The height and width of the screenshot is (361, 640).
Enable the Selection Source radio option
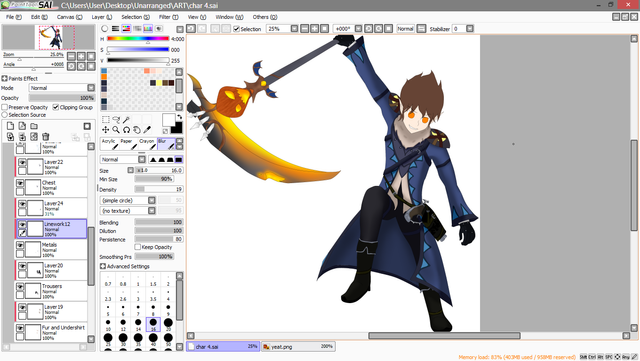click(5, 115)
